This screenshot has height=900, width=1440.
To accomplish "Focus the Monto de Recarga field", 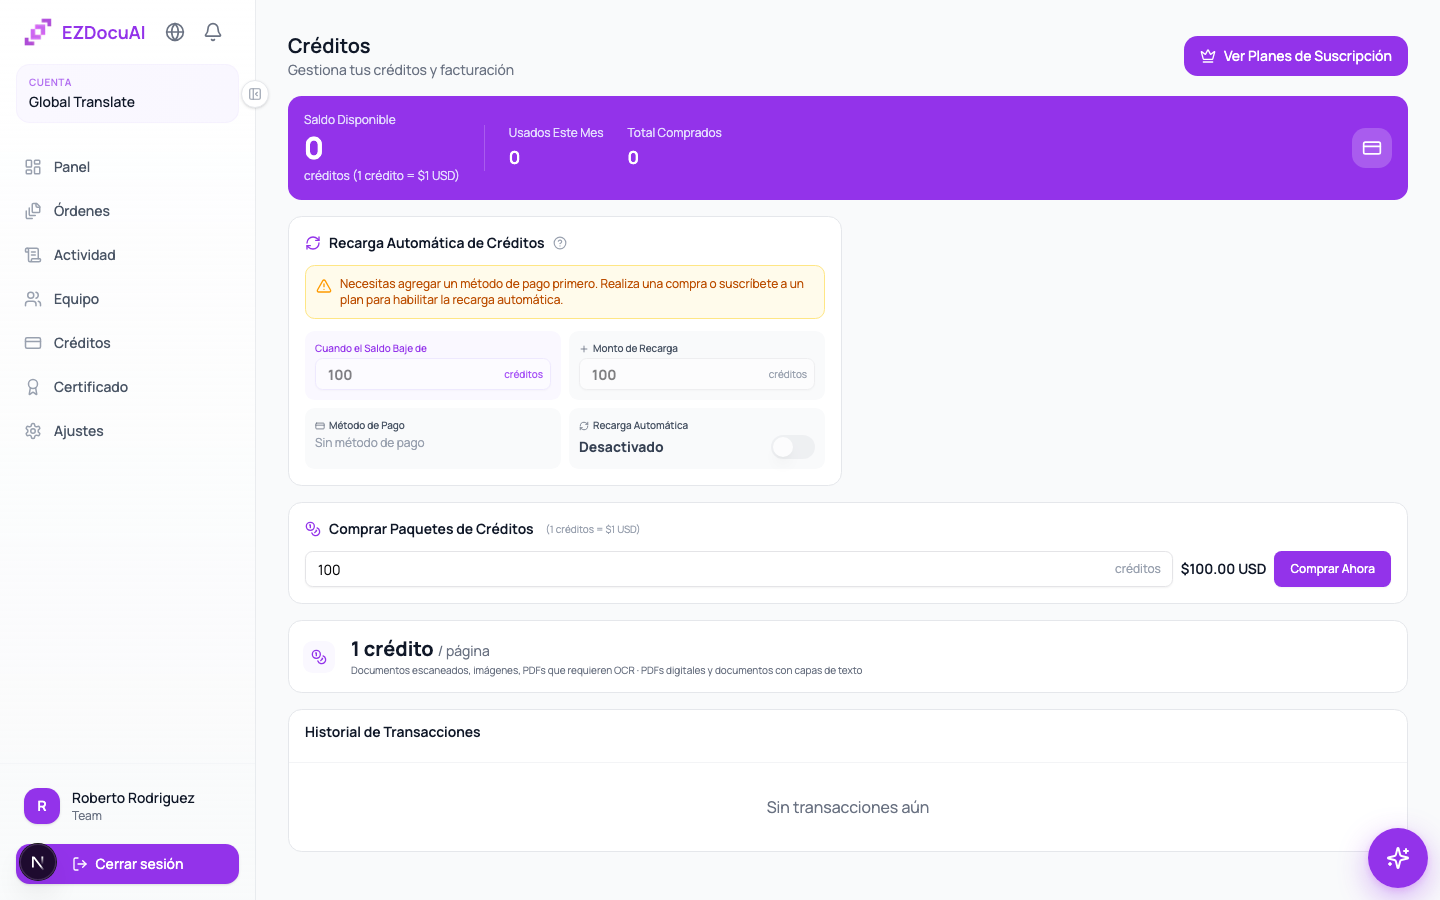I will click(x=697, y=375).
